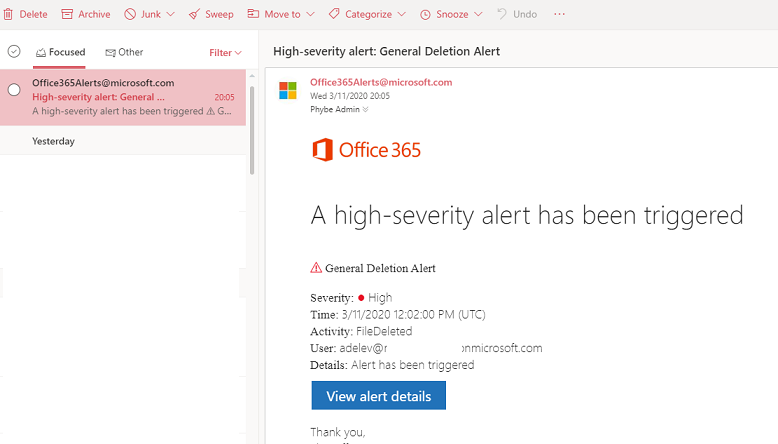
Task: Click the Junk blocked-circle icon
Action: (x=130, y=14)
